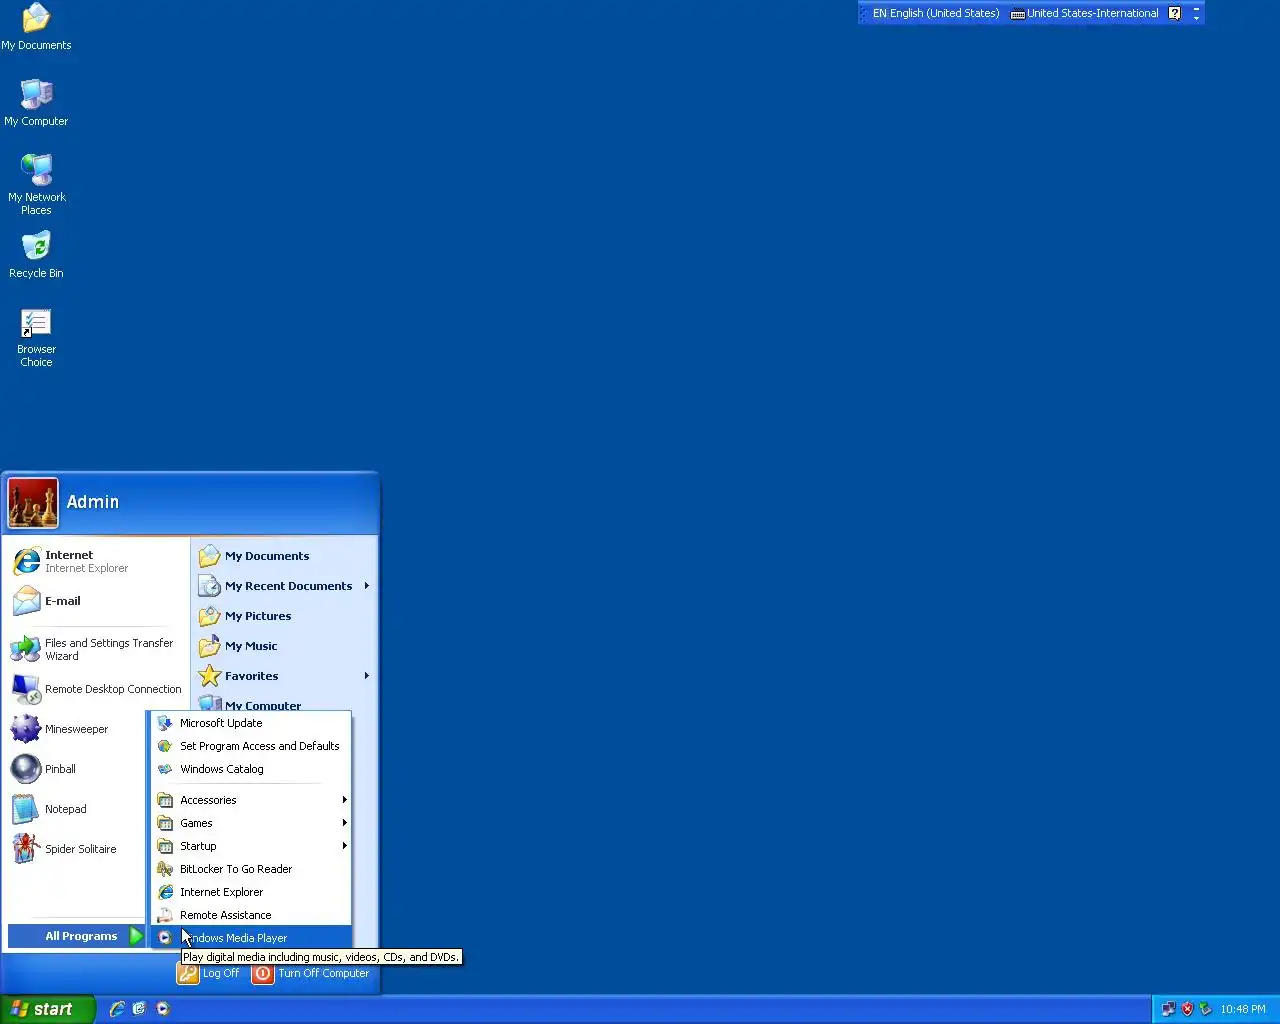Click Turn Off Computer button

point(311,973)
